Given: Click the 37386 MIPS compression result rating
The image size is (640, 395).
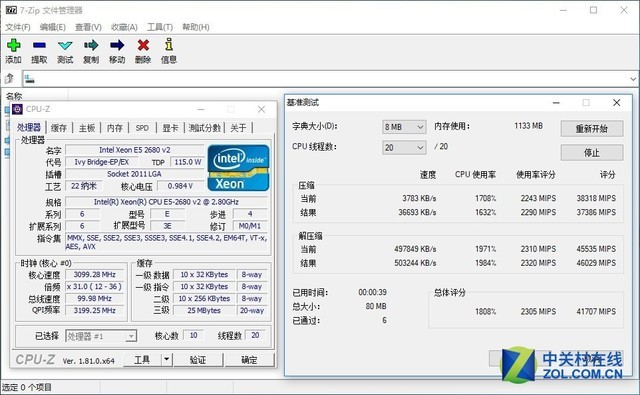Looking at the screenshot, I should point(596,212).
